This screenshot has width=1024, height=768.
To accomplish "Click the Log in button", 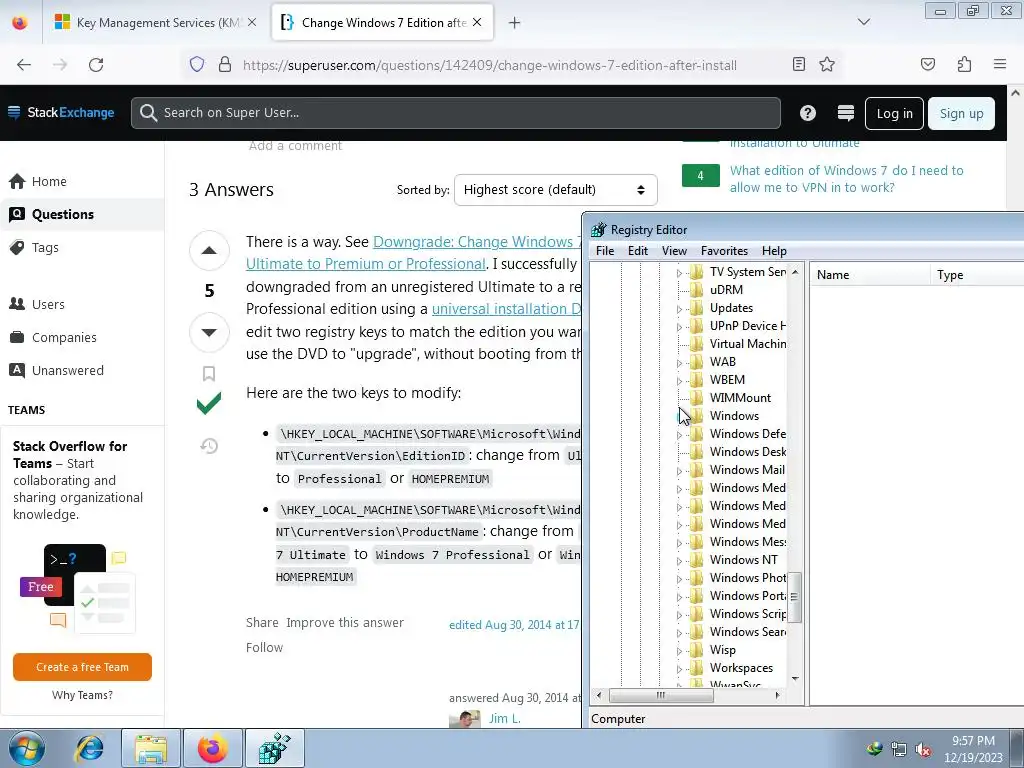I will coord(894,114).
